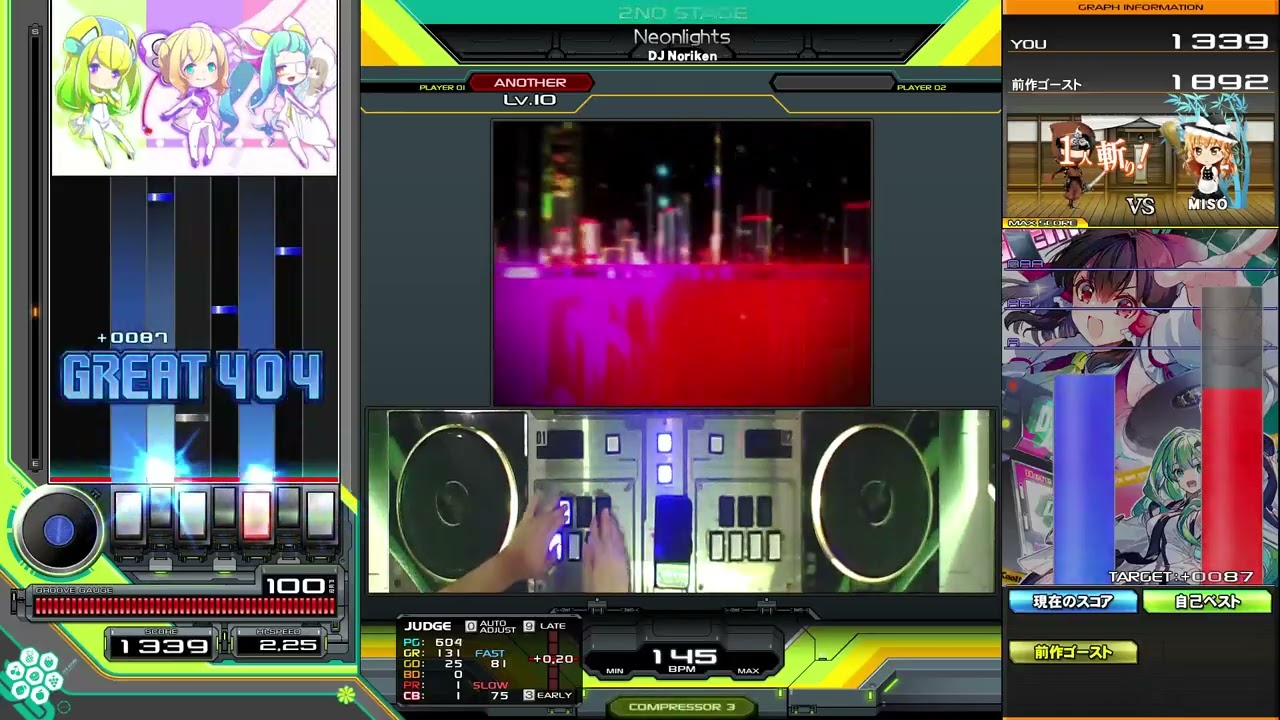
Task: Click the 自己ベスト green legend button
Action: tap(1207, 601)
